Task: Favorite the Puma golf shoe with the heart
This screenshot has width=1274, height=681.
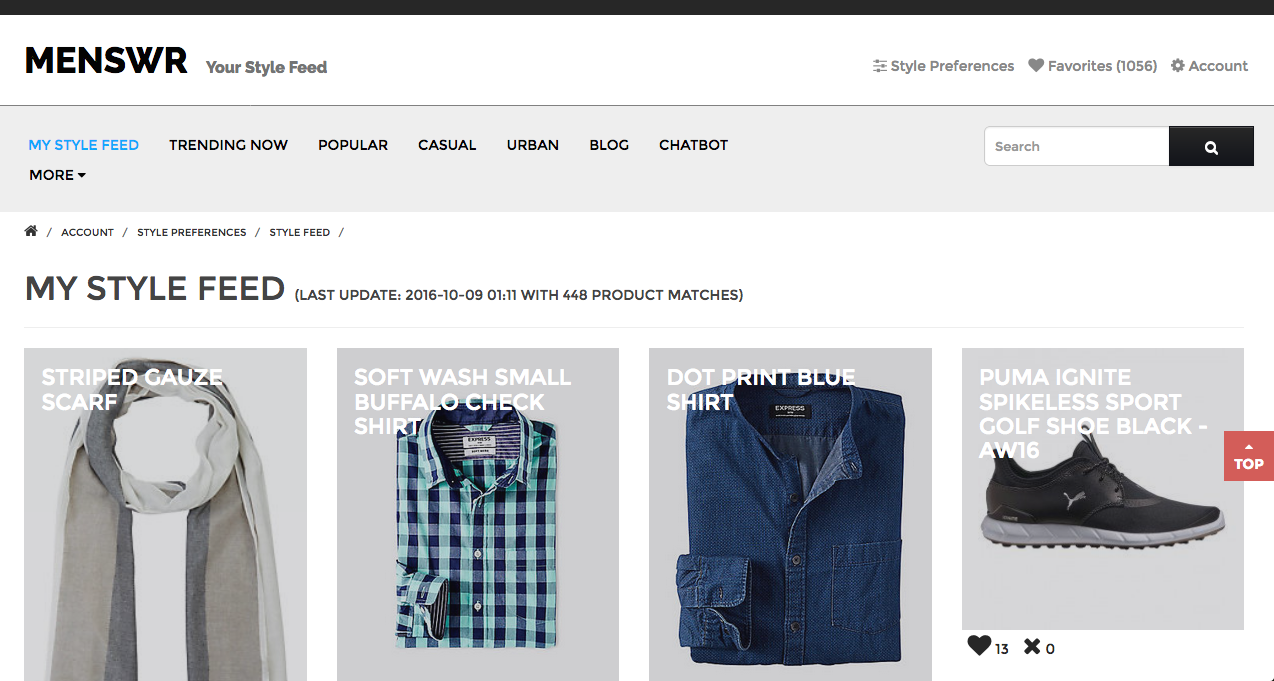Action: click(x=978, y=645)
